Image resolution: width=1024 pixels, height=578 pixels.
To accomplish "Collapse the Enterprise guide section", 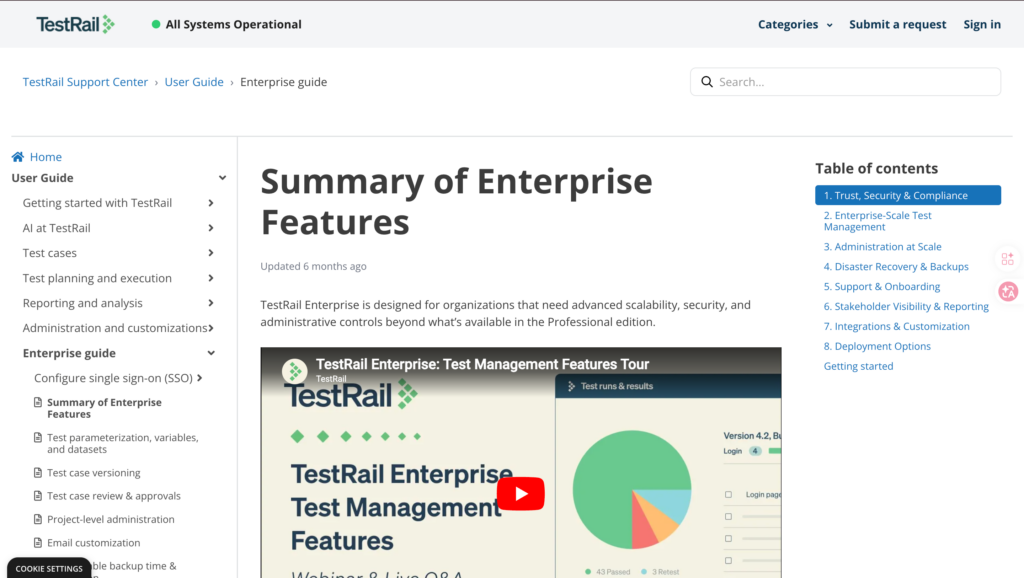I will click(211, 353).
